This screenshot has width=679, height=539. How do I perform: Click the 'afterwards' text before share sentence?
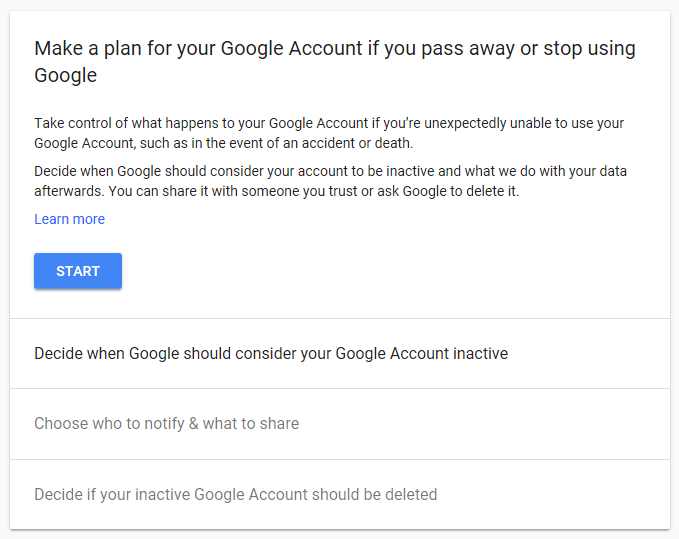point(68,191)
